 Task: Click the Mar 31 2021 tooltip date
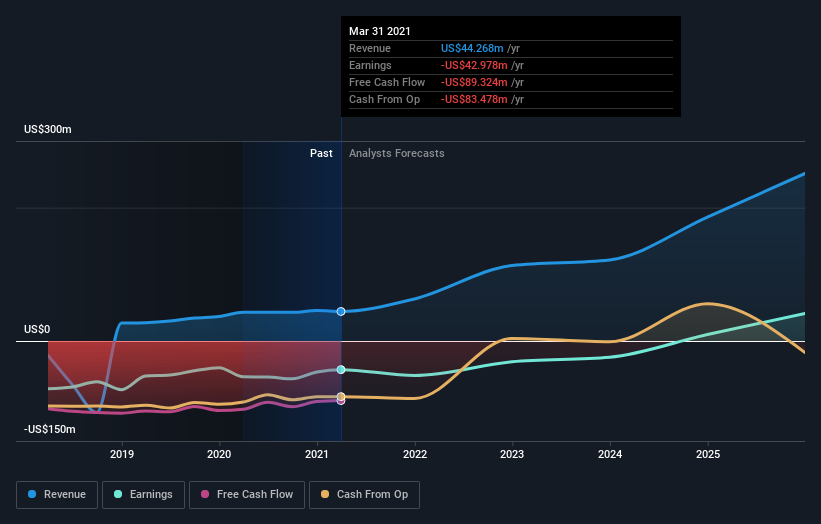[380, 31]
